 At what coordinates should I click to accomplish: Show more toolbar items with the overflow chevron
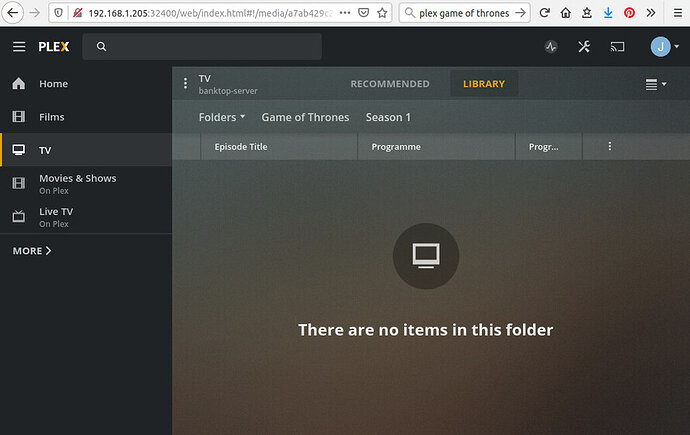pos(651,13)
